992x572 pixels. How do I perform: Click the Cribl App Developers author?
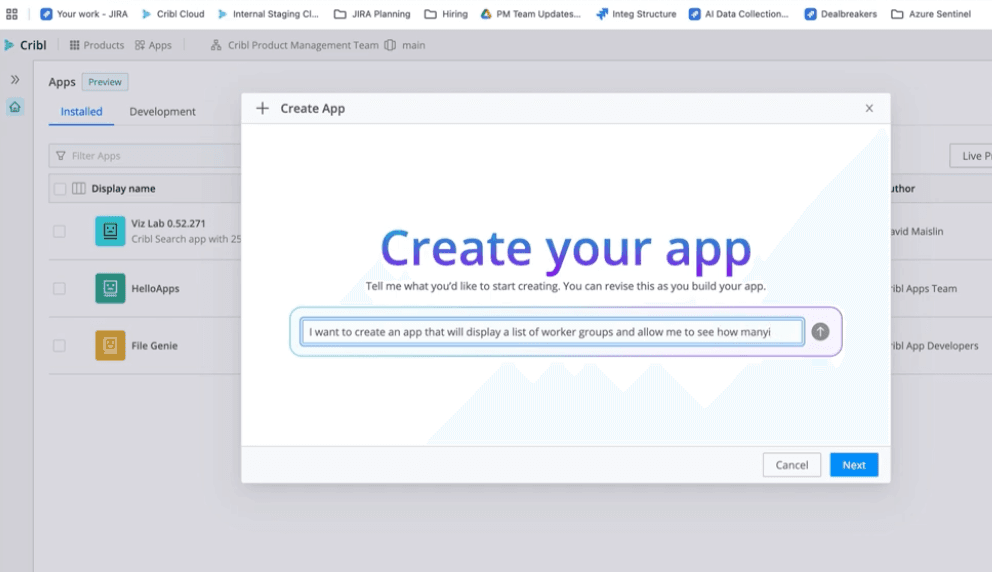[934, 345]
